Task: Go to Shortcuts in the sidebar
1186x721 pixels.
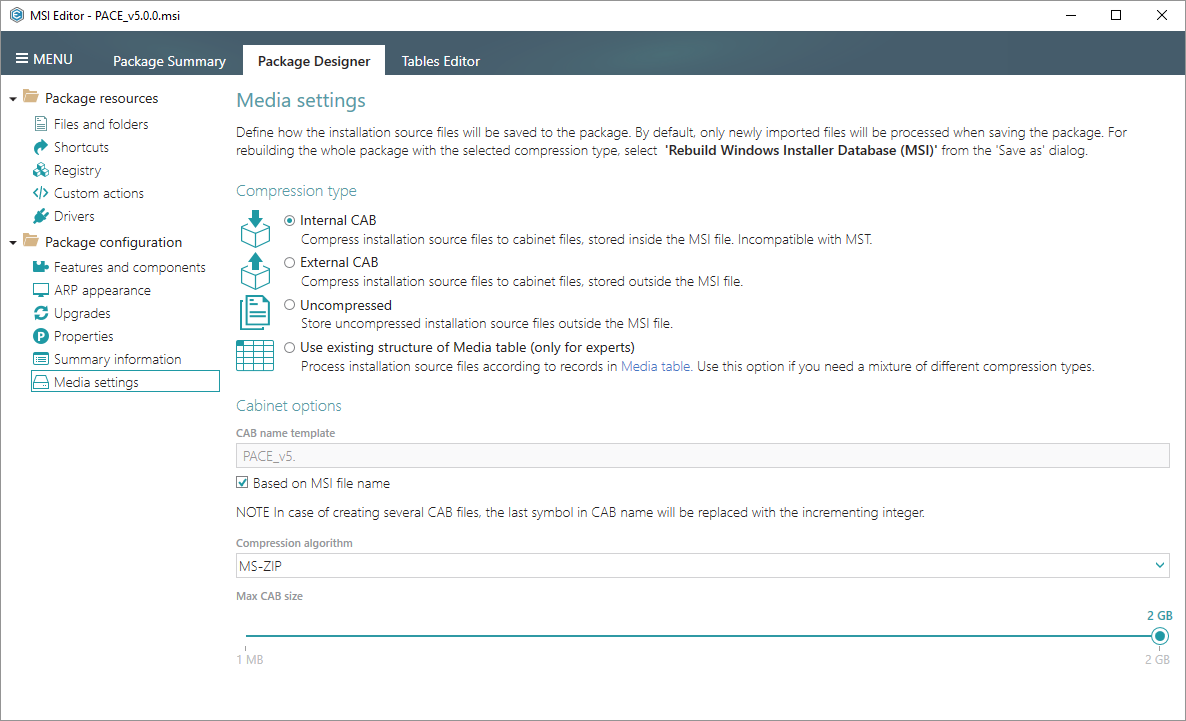Action: tap(81, 147)
